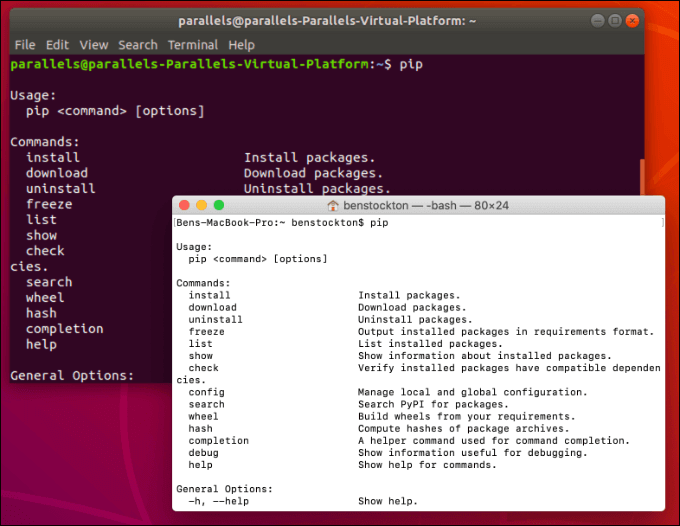Click 'General Options:' in macOS terminal

tap(225, 489)
